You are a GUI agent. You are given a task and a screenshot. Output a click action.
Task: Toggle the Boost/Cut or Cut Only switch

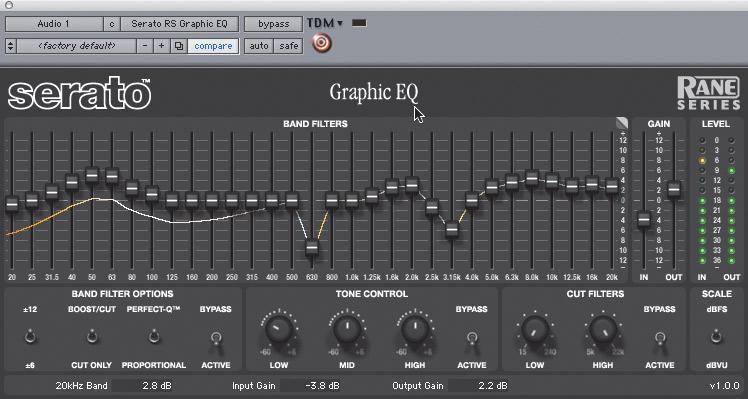(x=92, y=337)
